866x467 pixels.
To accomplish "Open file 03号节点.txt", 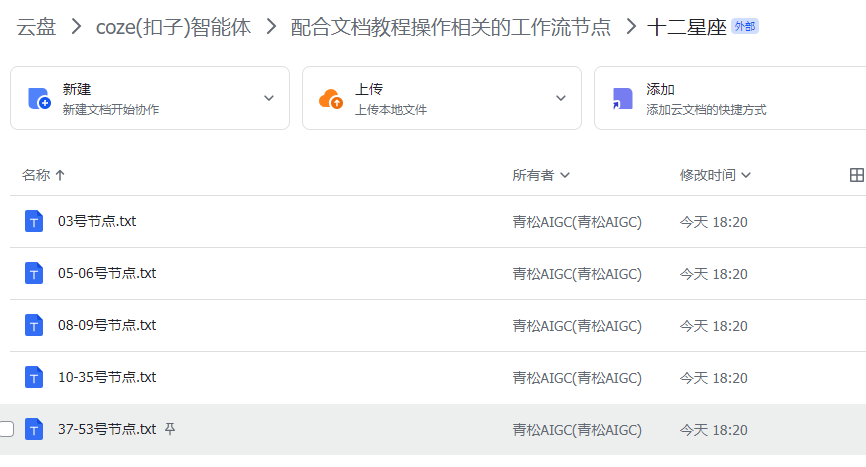I will click(97, 221).
